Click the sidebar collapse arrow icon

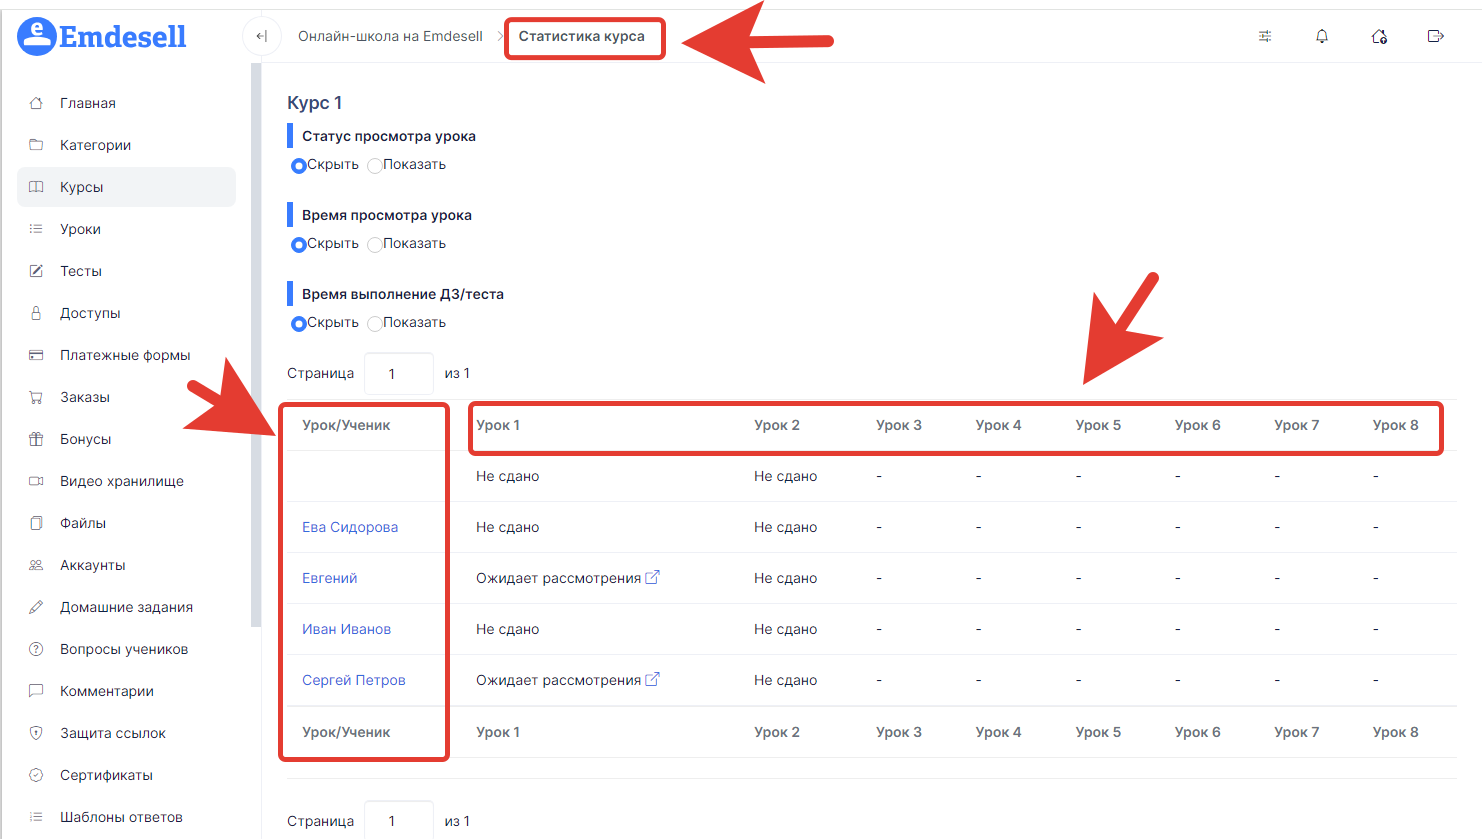pyautogui.click(x=261, y=36)
